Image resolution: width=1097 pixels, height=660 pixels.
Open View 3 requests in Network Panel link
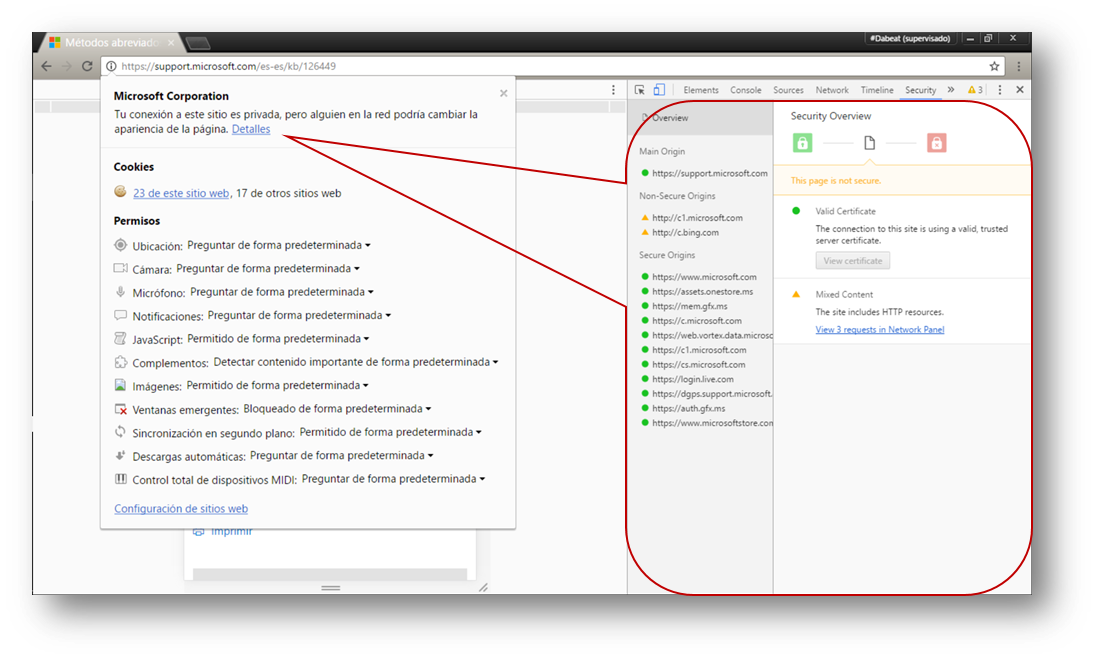point(880,330)
